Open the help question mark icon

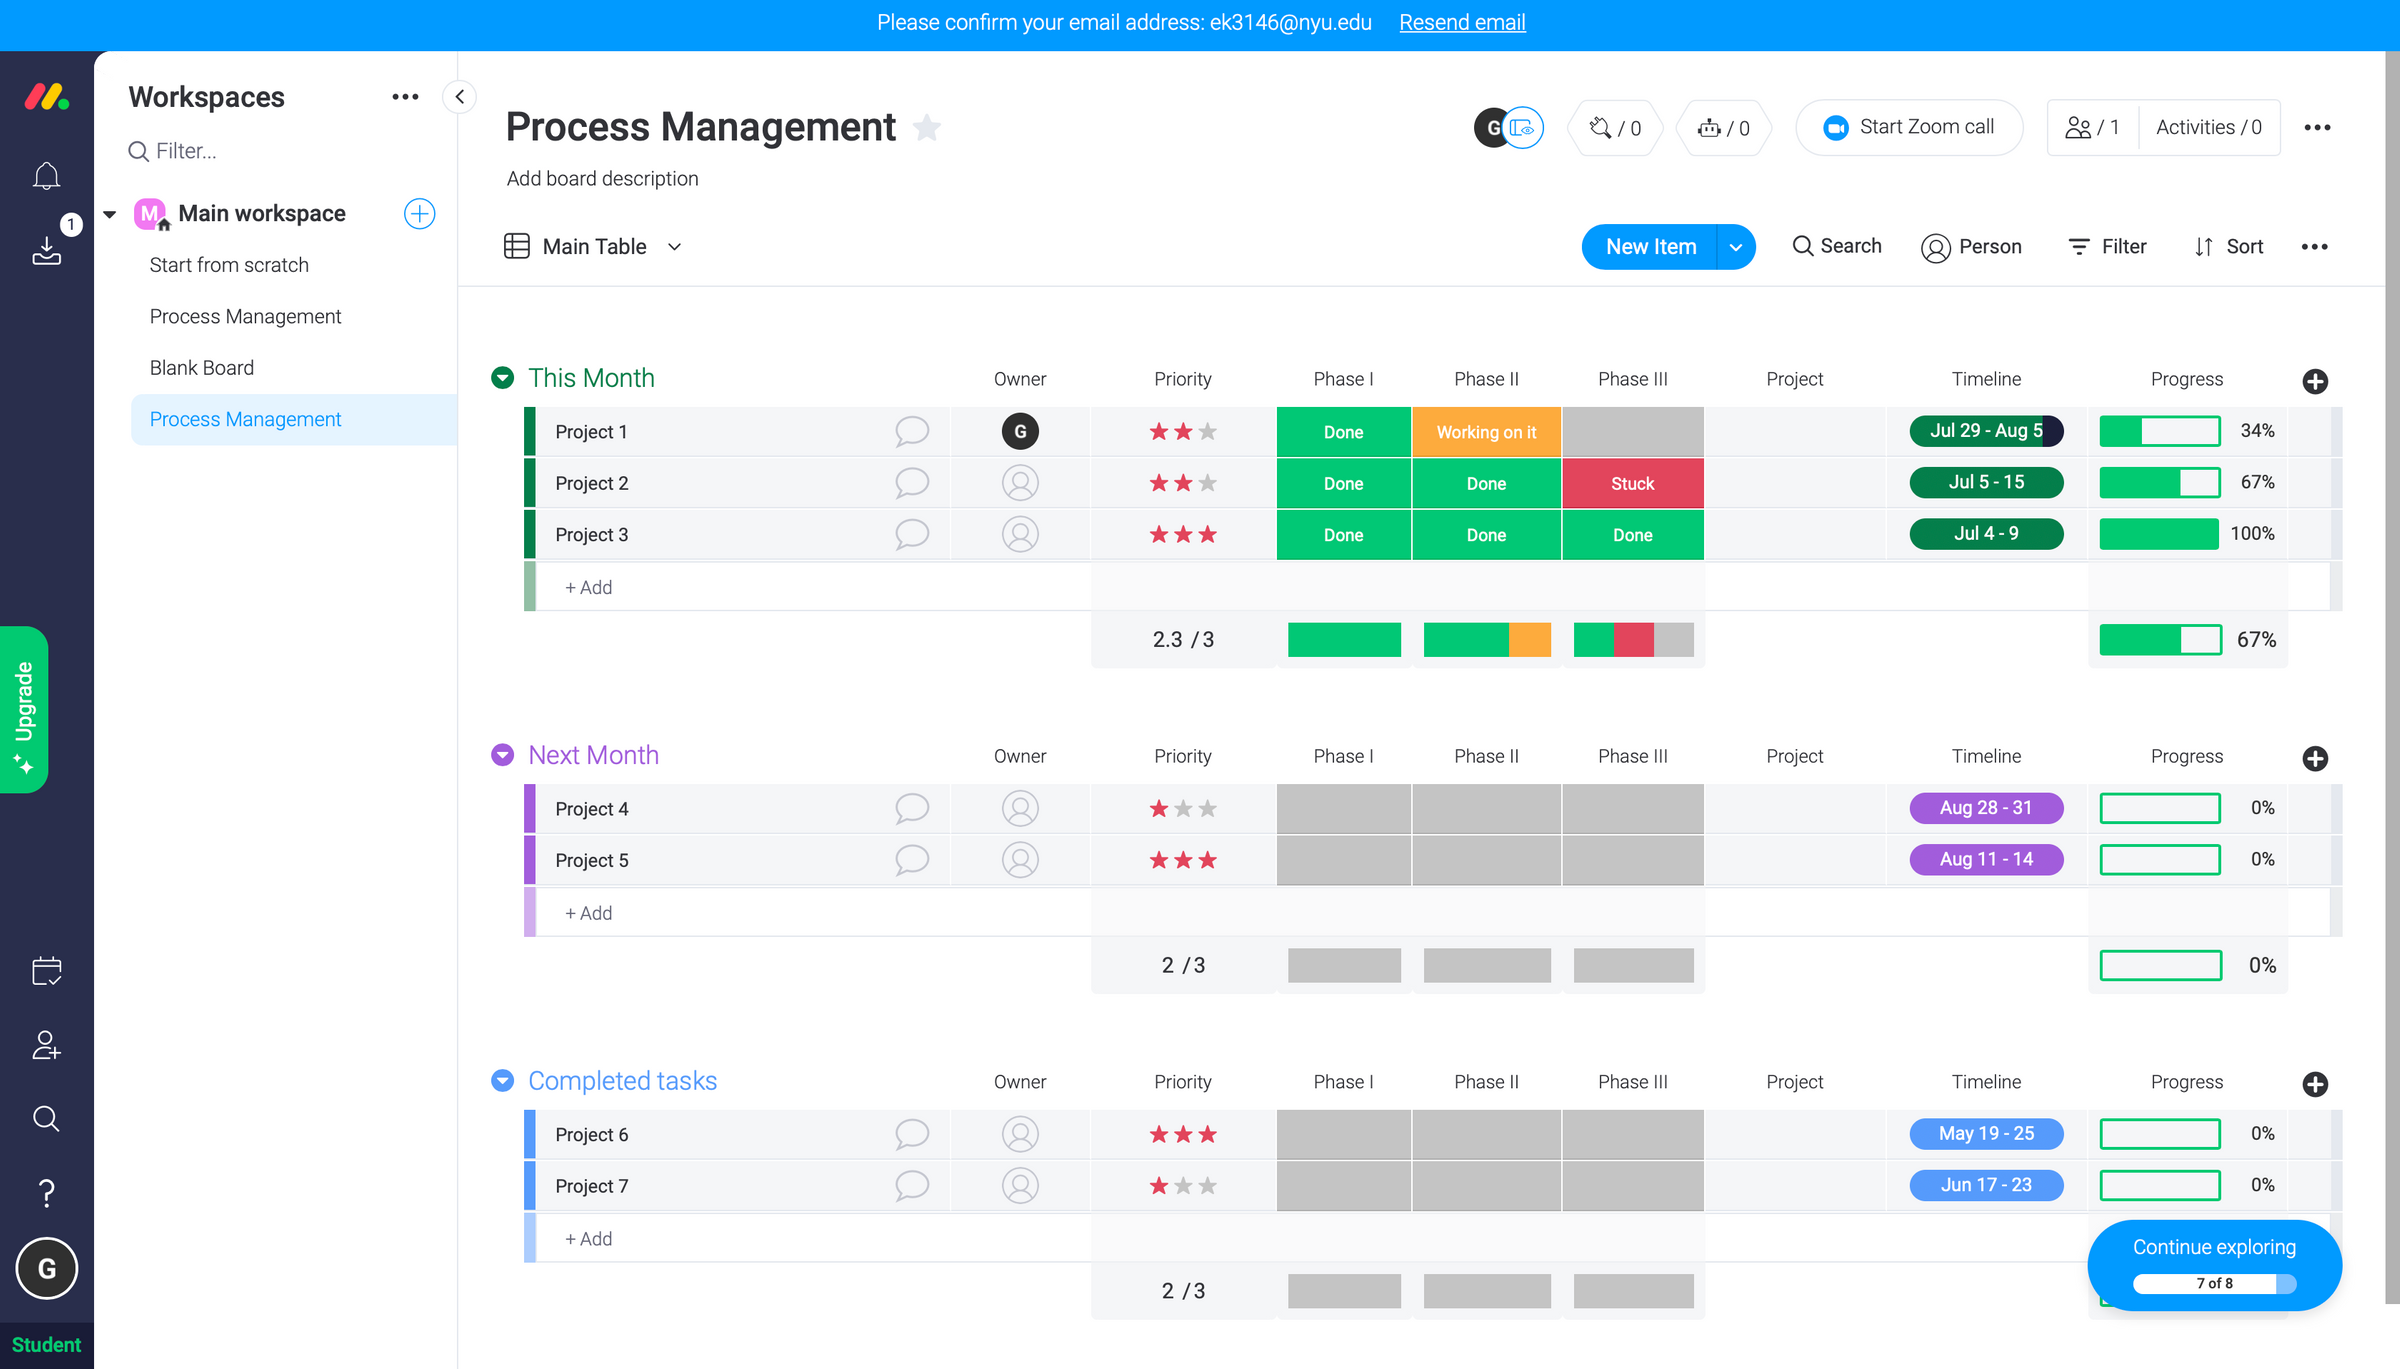pyautogui.click(x=46, y=1192)
